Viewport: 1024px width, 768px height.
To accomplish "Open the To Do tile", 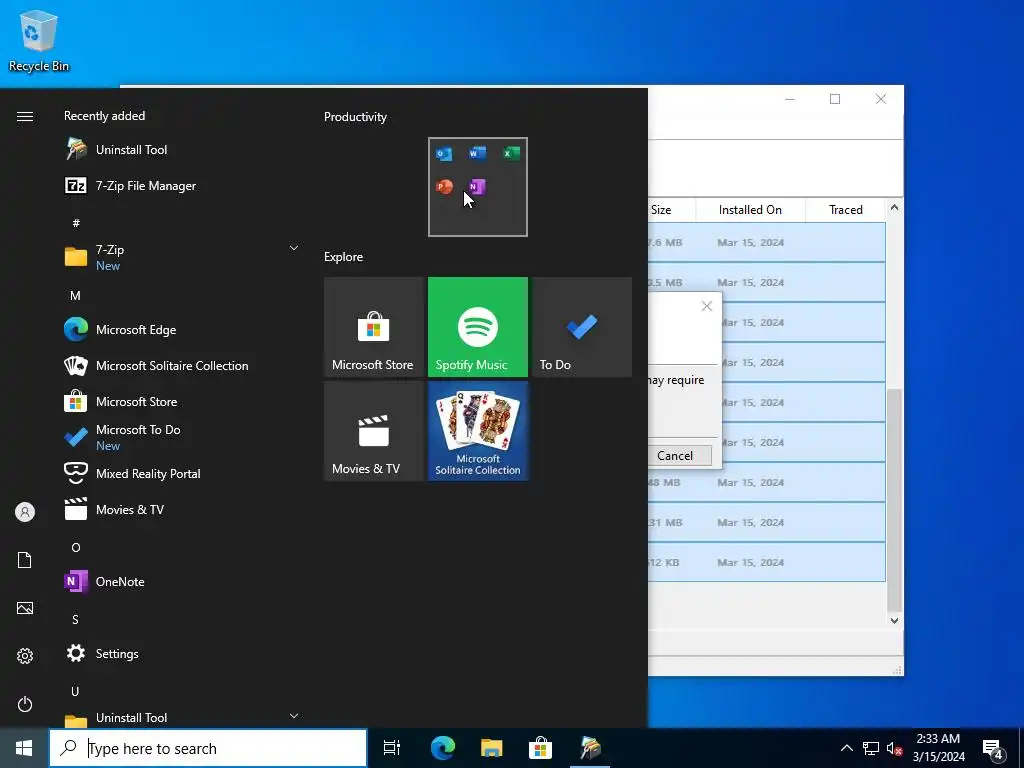I will tap(582, 327).
